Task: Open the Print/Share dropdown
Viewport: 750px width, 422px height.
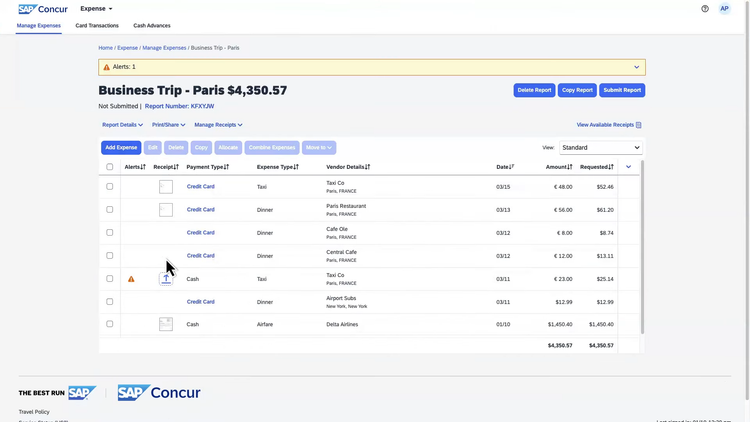Action: point(168,125)
